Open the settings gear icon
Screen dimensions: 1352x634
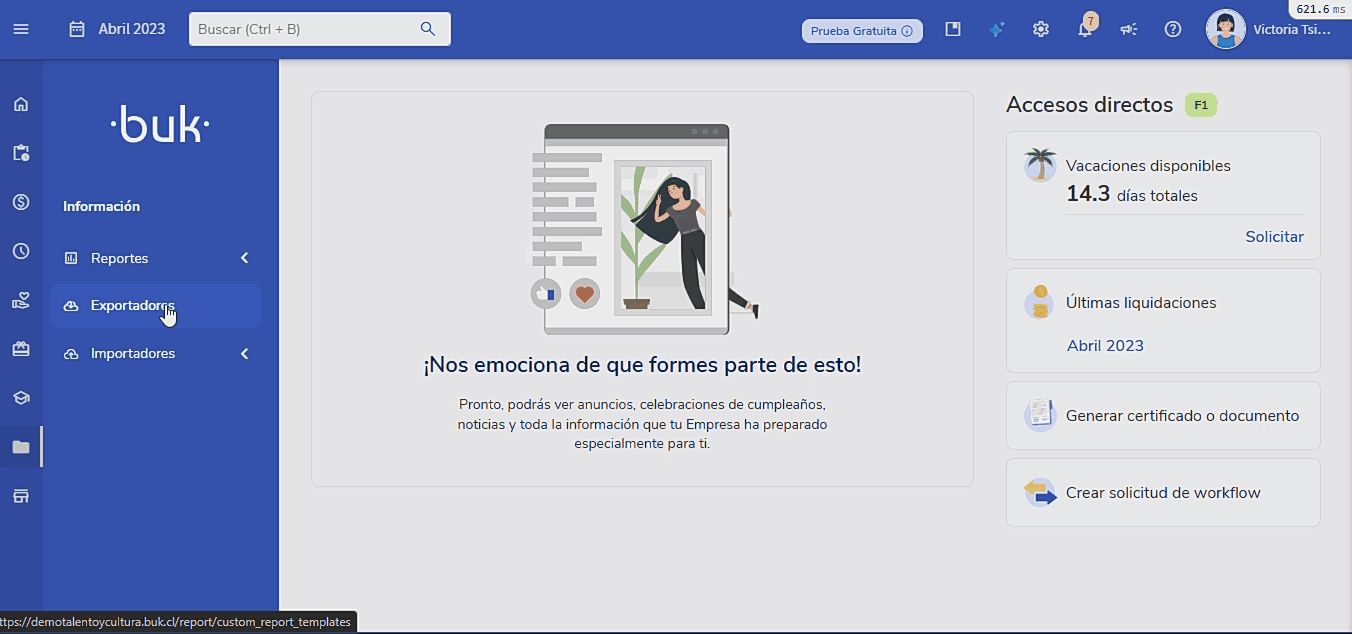click(1040, 29)
